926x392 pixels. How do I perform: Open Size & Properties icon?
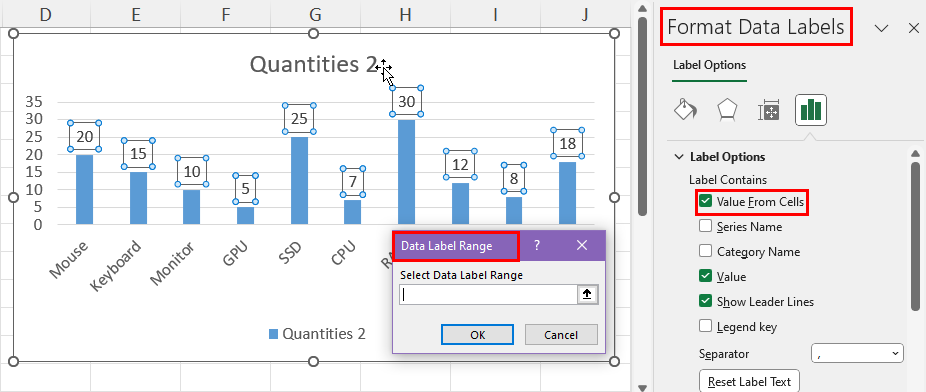[x=768, y=110]
